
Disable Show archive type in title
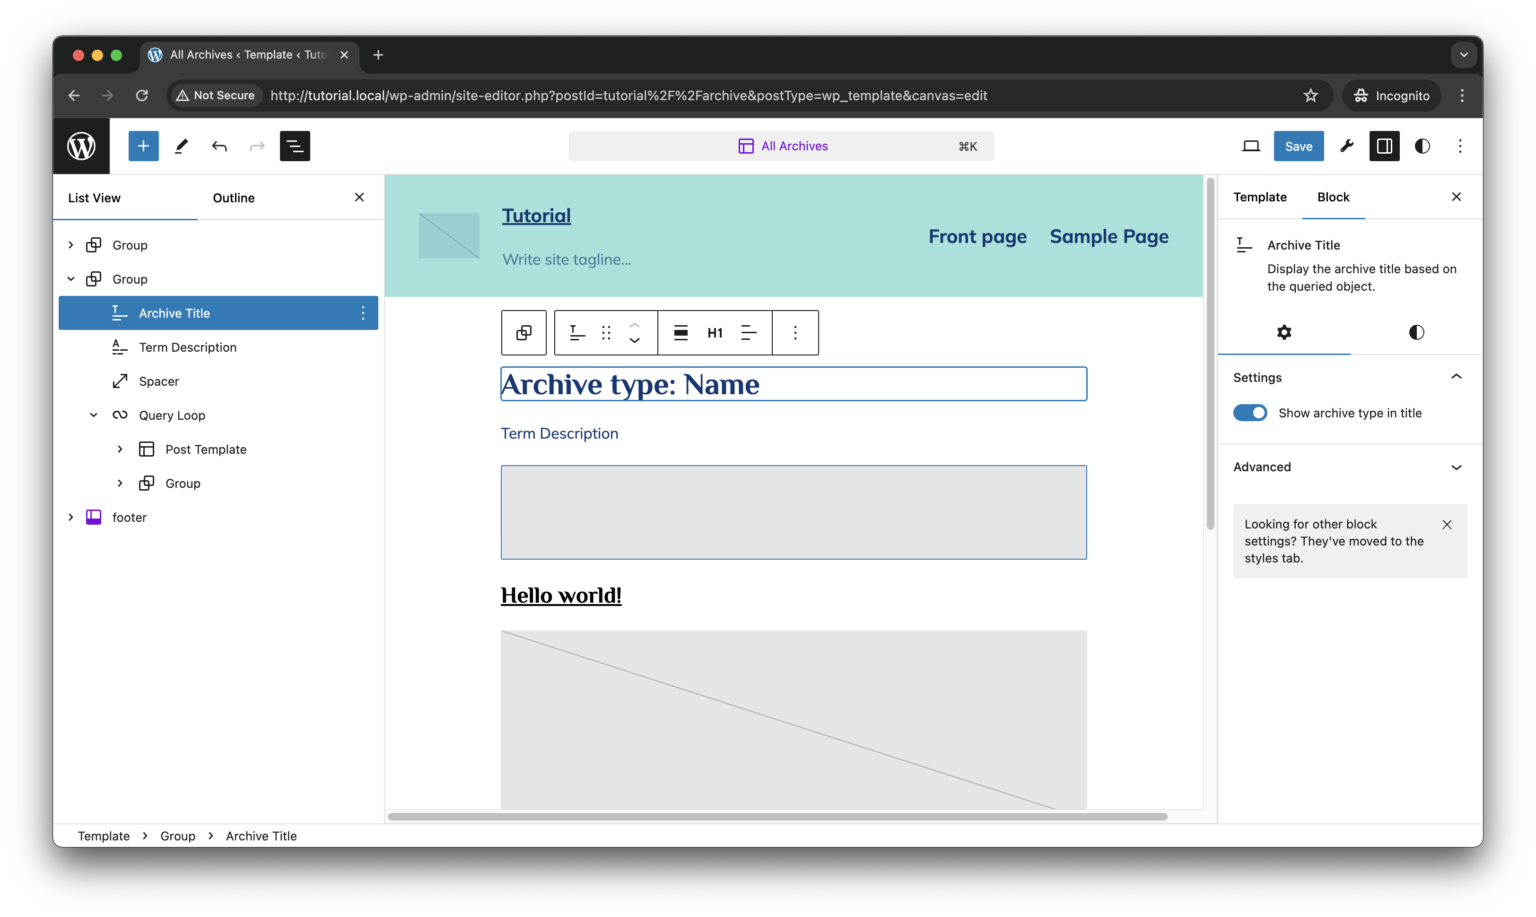1249,412
